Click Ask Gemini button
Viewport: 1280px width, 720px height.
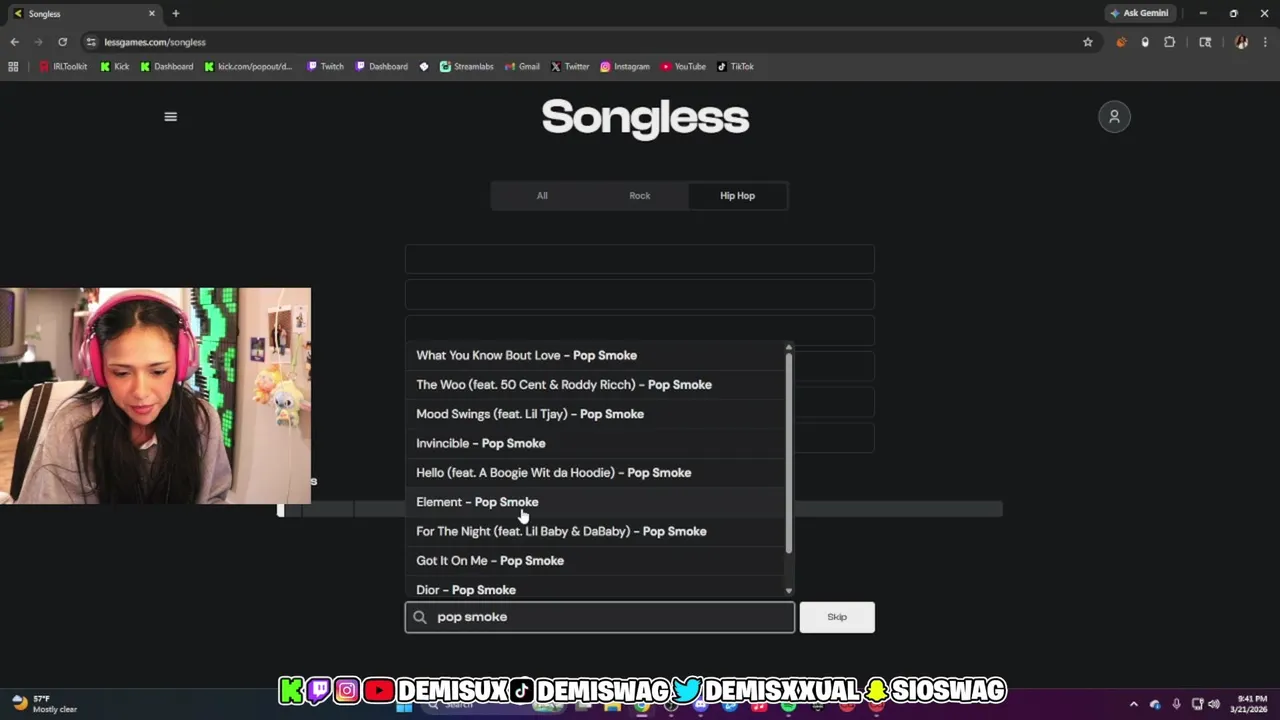pyautogui.click(x=1139, y=13)
